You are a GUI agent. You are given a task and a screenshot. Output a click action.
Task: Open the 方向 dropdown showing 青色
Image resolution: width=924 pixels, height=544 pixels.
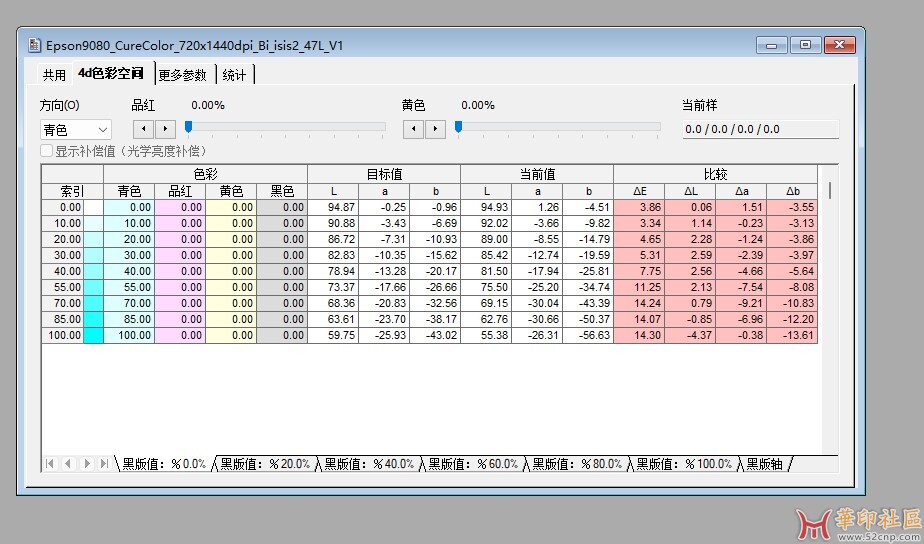click(x=75, y=130)
